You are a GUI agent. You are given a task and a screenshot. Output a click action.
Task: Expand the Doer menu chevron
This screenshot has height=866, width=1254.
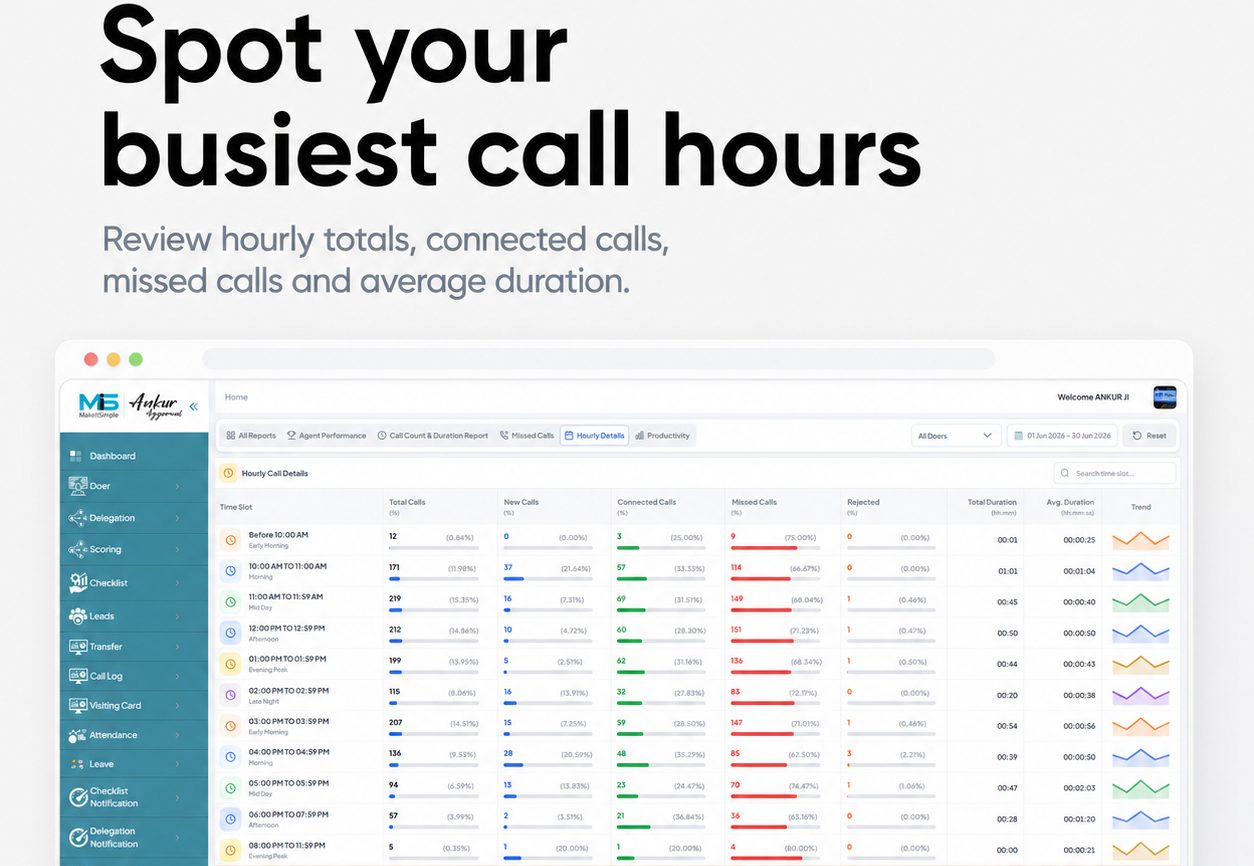tap(177, 486)
